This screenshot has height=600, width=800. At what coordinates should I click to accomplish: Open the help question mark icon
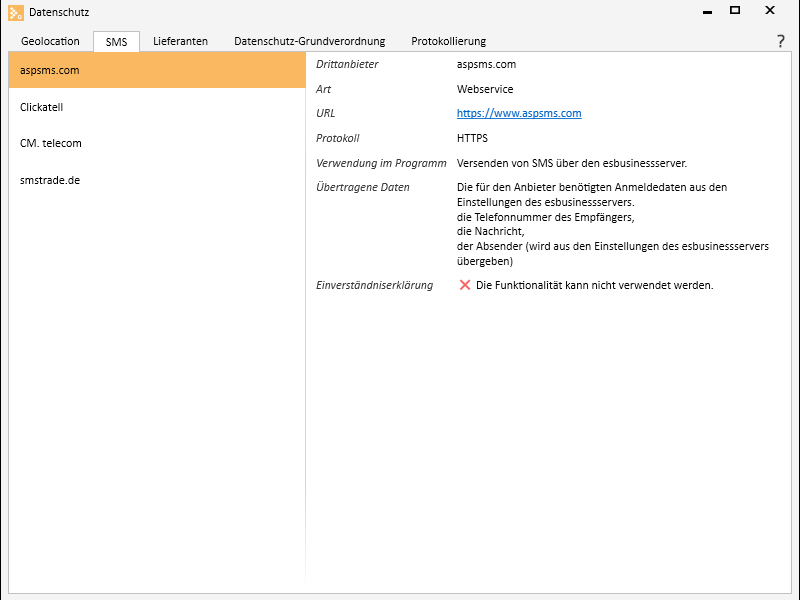tap(781, 41)
